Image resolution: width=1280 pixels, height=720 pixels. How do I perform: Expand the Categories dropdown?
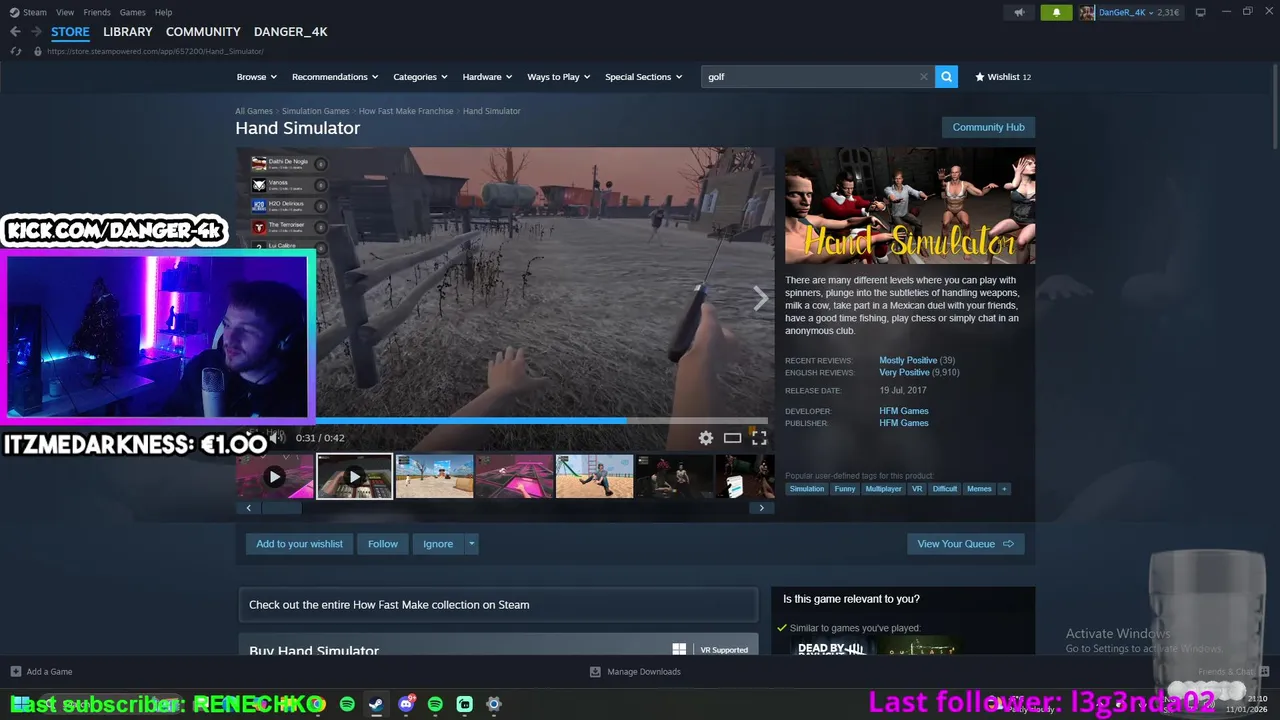click(x=420, y=77)
